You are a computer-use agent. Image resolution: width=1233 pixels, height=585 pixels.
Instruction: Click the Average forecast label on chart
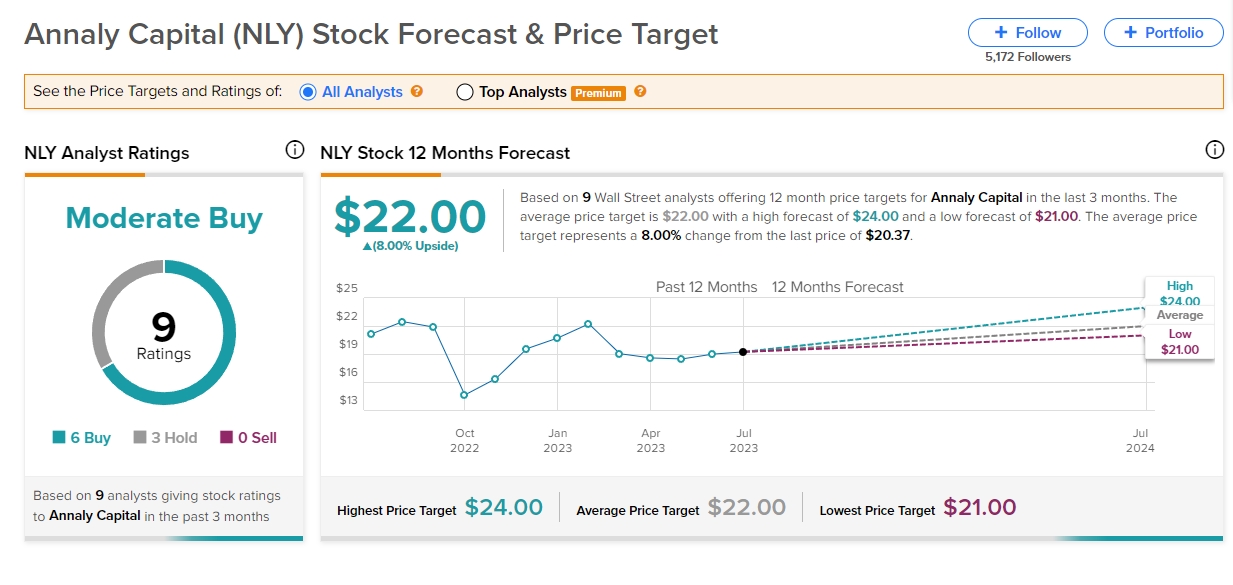pyautogui.click(x=1180, y=315)
